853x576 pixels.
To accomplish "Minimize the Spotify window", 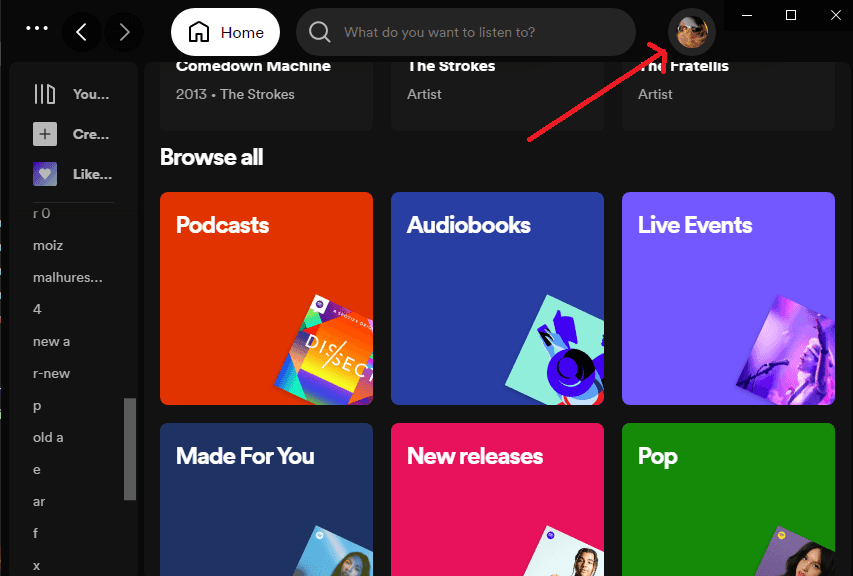I will [747, 15].
